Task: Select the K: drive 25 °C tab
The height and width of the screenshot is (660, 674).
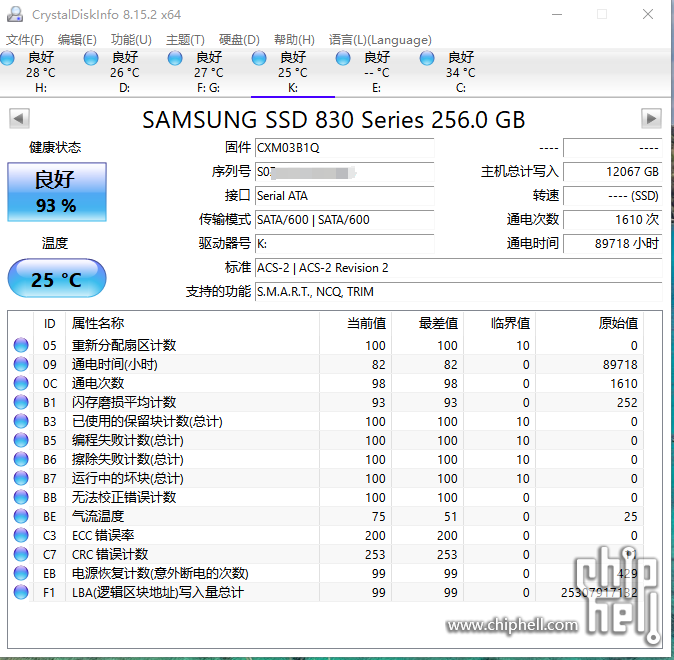Action: pyautogui.click(x=293, y=72)
